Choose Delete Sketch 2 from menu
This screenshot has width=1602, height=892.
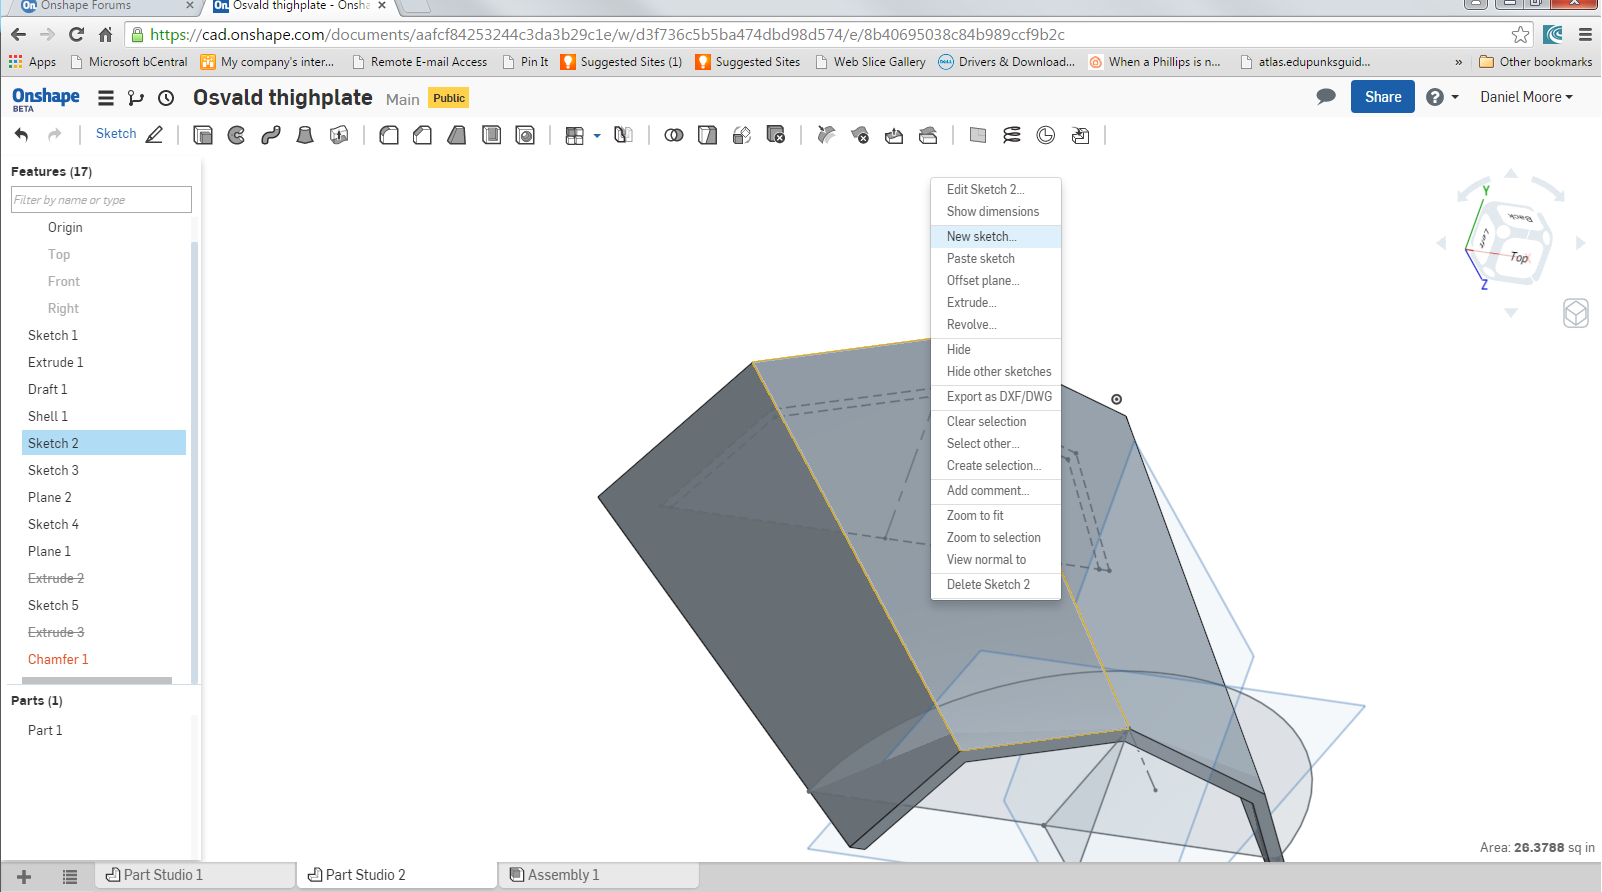pos(996,584)
